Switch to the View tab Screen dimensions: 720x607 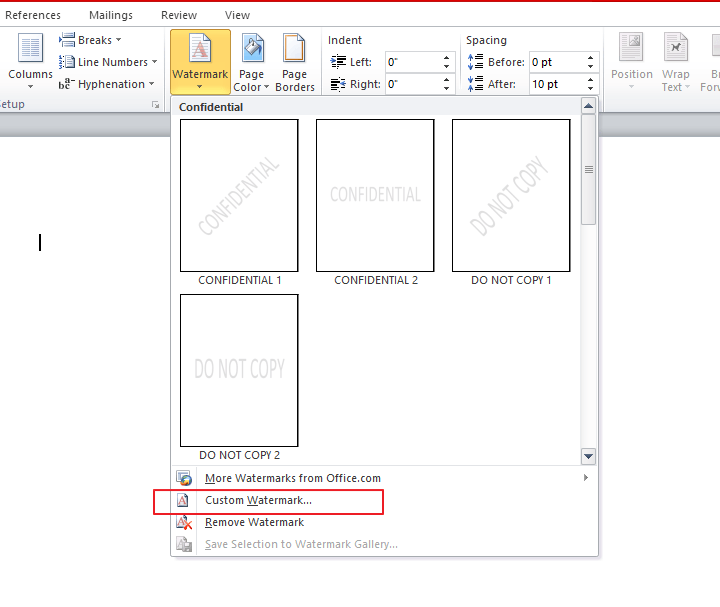click(x=237, y=15)
